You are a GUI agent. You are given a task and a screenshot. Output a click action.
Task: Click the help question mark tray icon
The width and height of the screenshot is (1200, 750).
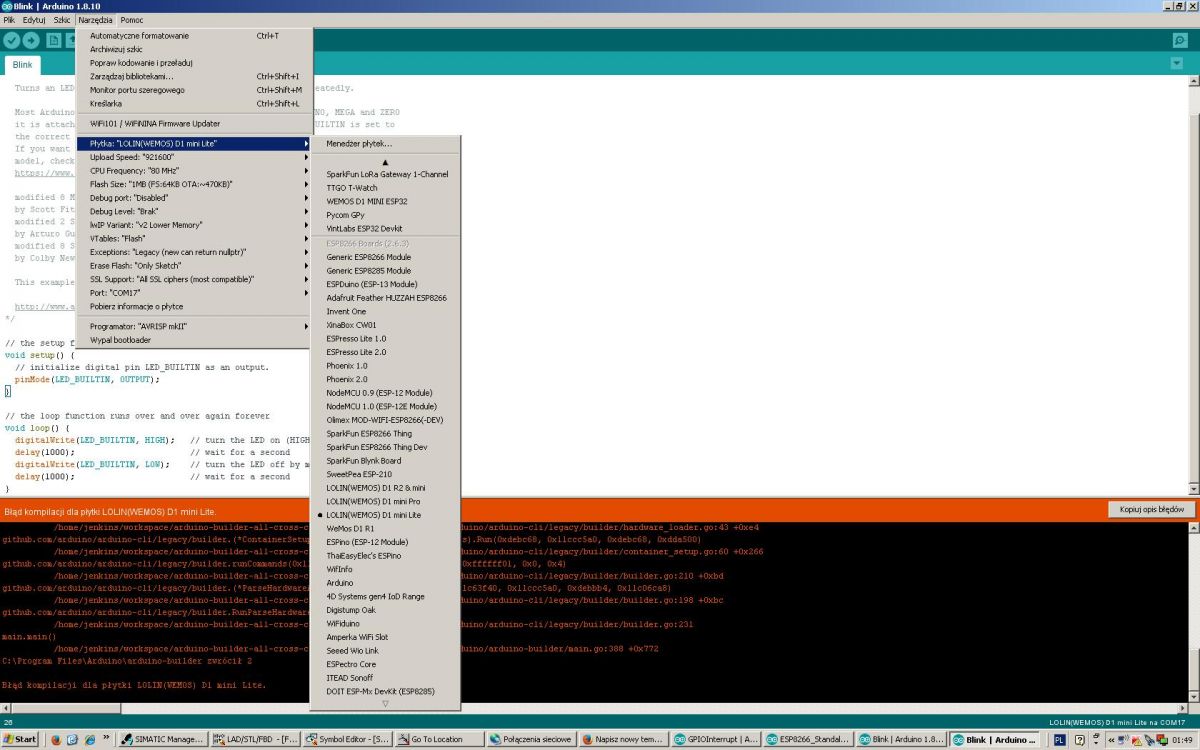point(1080,740)
